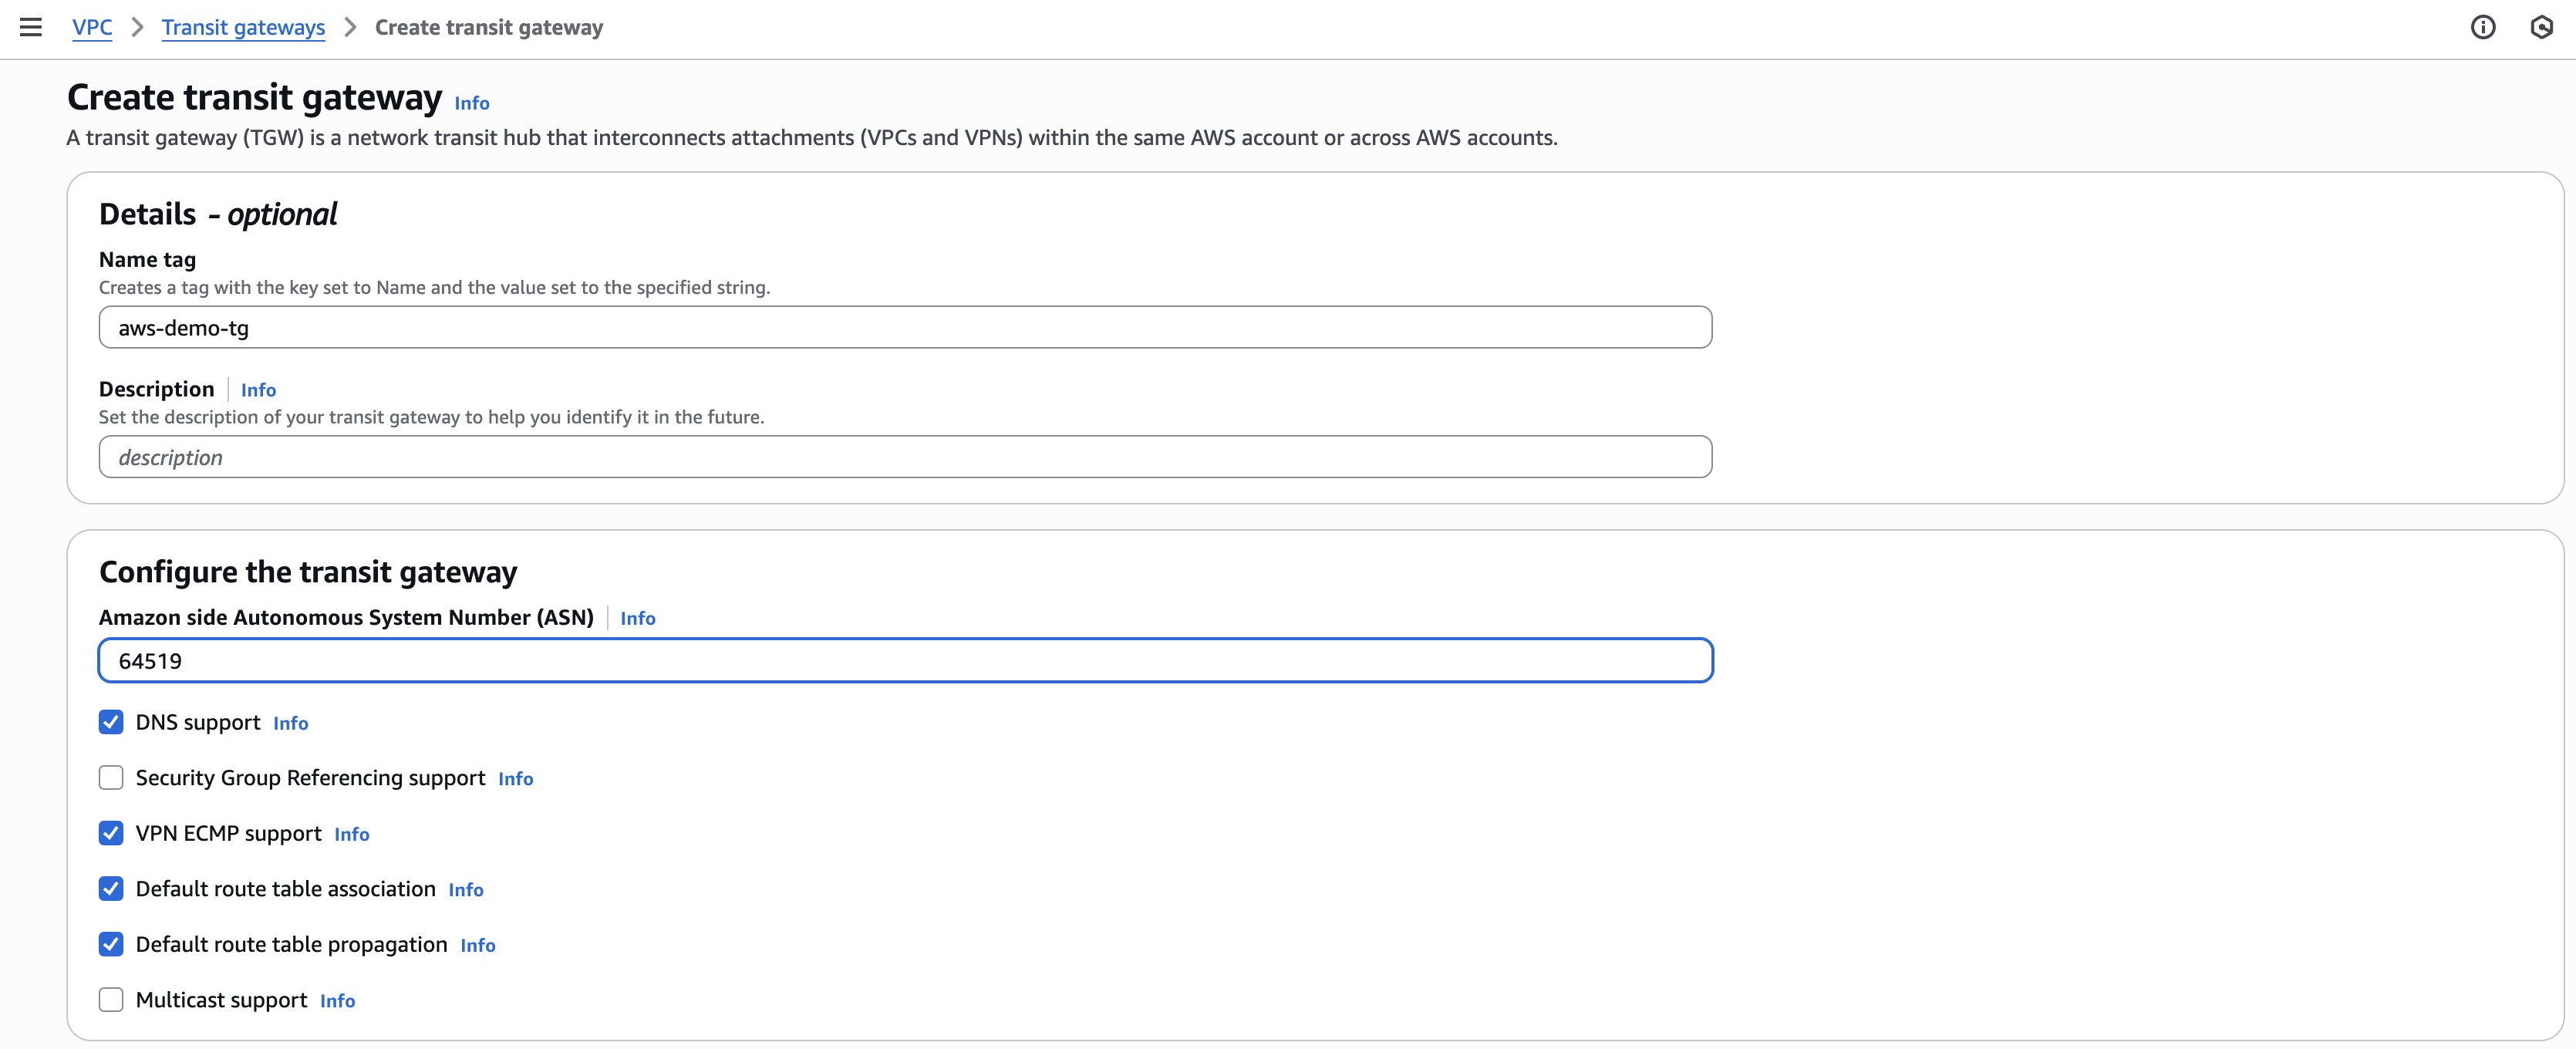Image resolution: width=2576 pixels, height=1049 pixels.
Task: View Info for VPN ECMP support
Action: point(352,834)
